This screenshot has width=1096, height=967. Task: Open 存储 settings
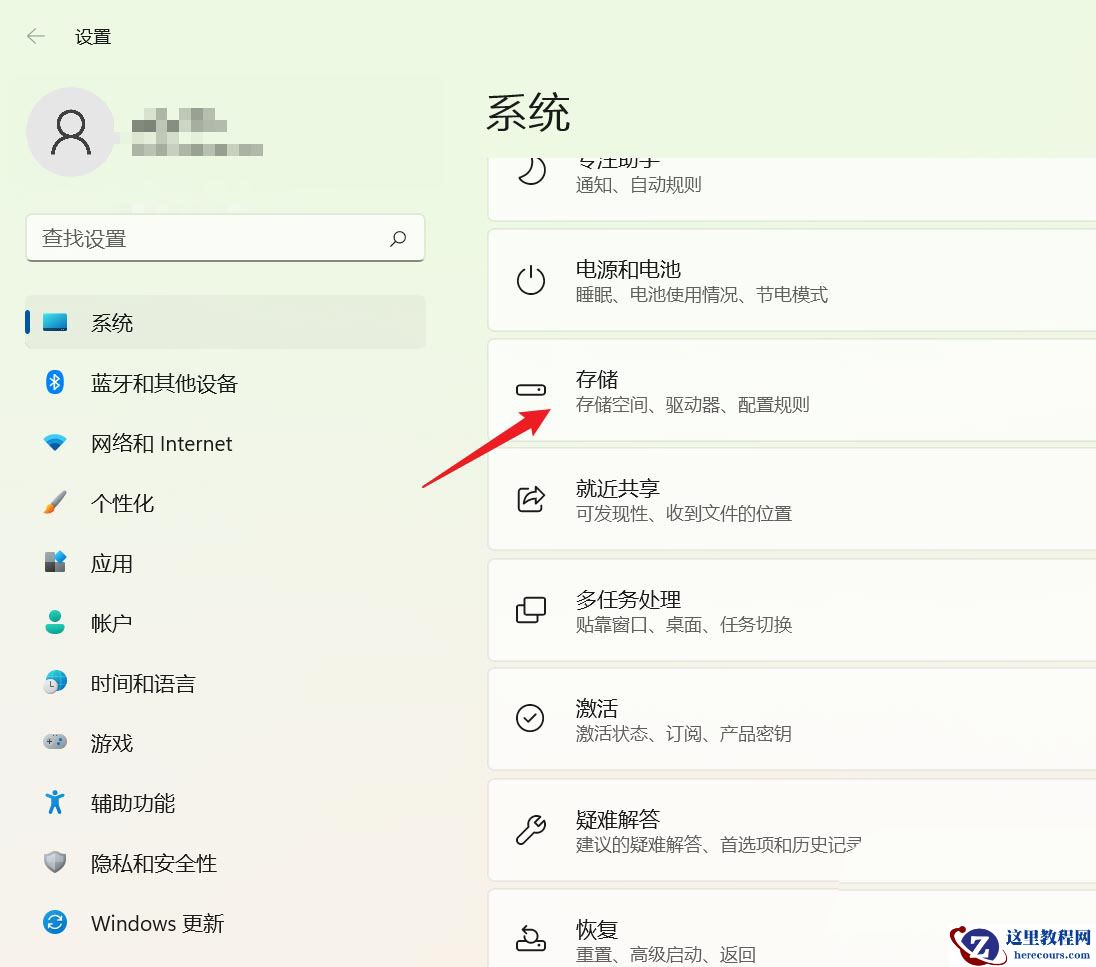click(x=700, y=390)
